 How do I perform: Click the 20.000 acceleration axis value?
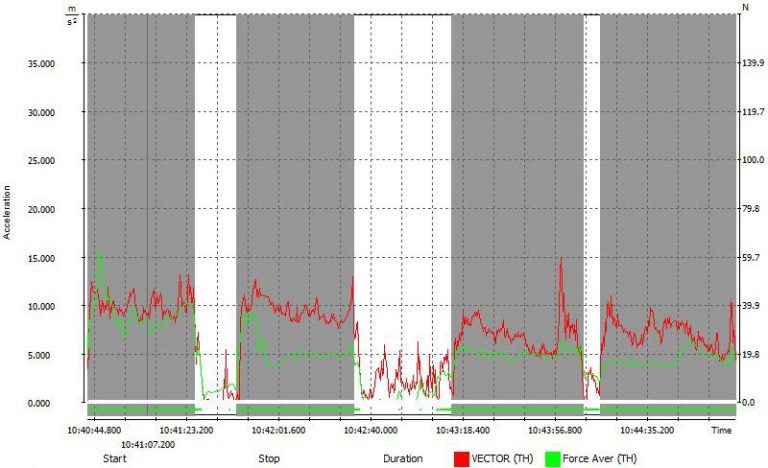[x=40, y=209]
